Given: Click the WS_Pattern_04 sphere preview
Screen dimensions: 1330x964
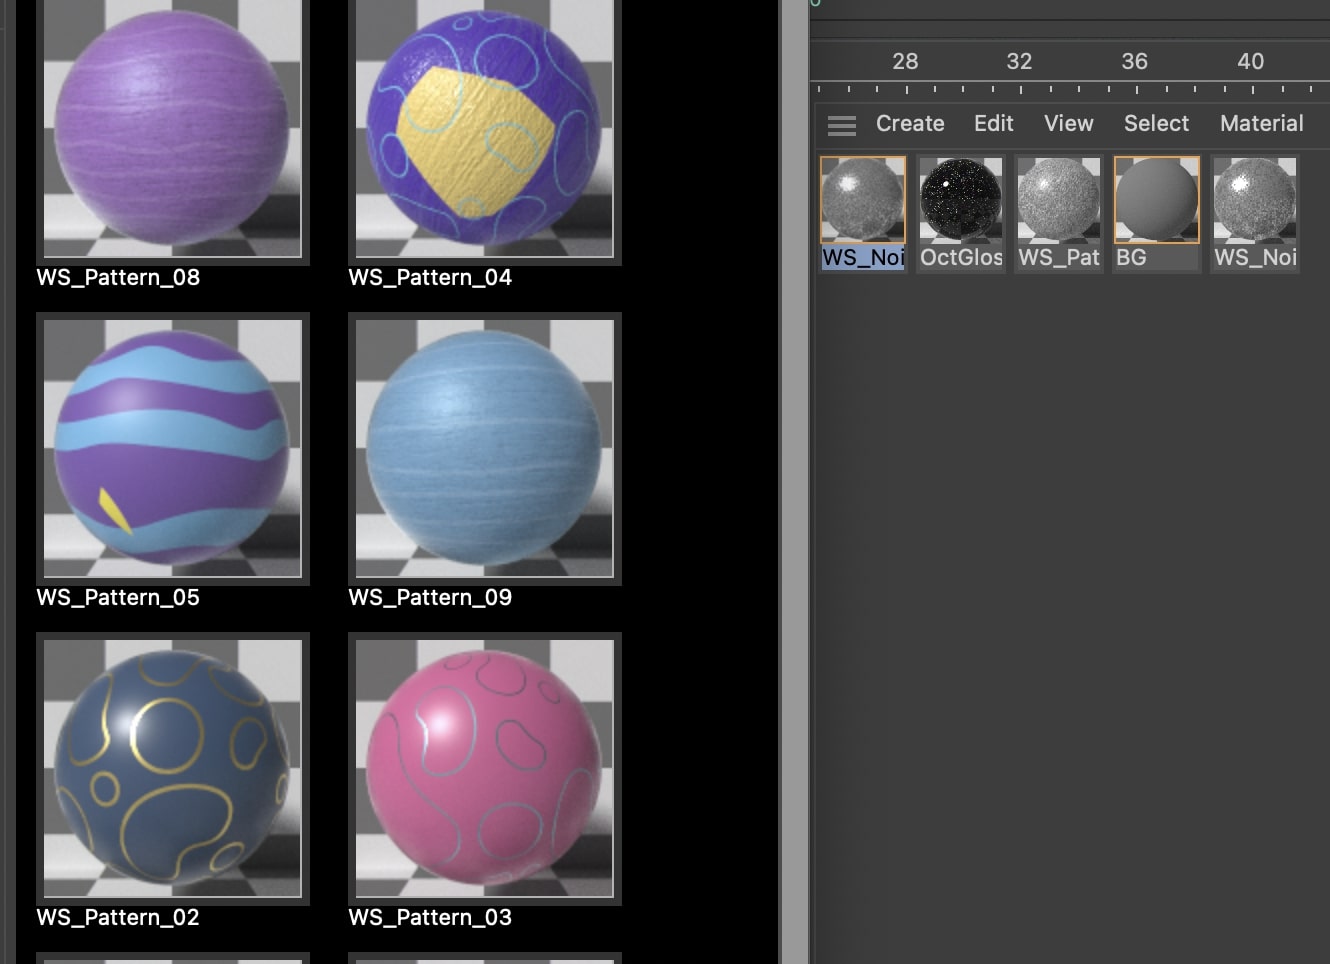Looking at the screenshot, I should (485, 128).
